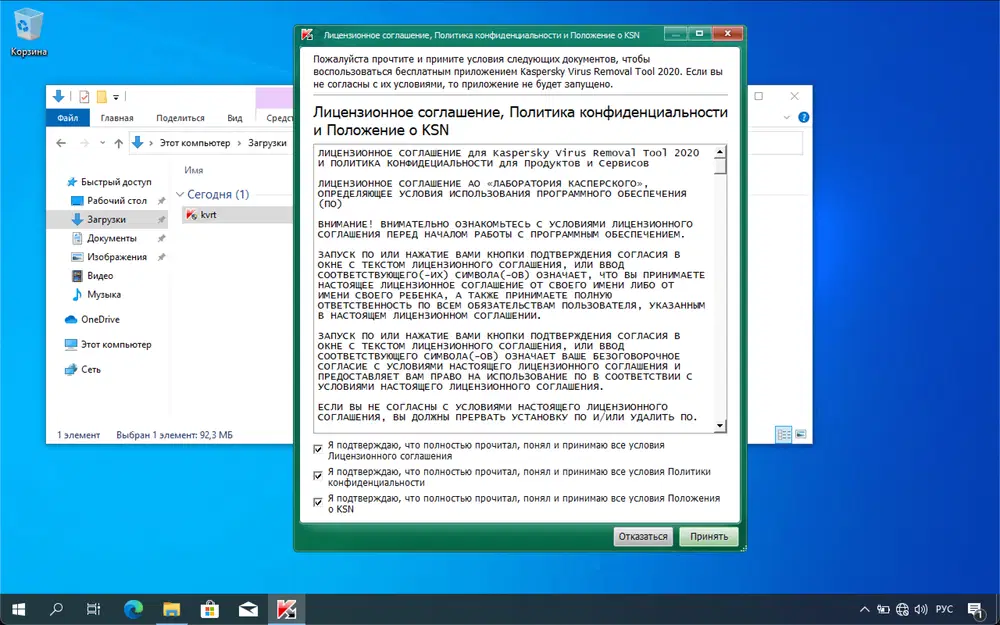Sort by the Имя column header
Image resolution: width=1000 pixels, height=625 pixels.
click(x=194, y=170)
